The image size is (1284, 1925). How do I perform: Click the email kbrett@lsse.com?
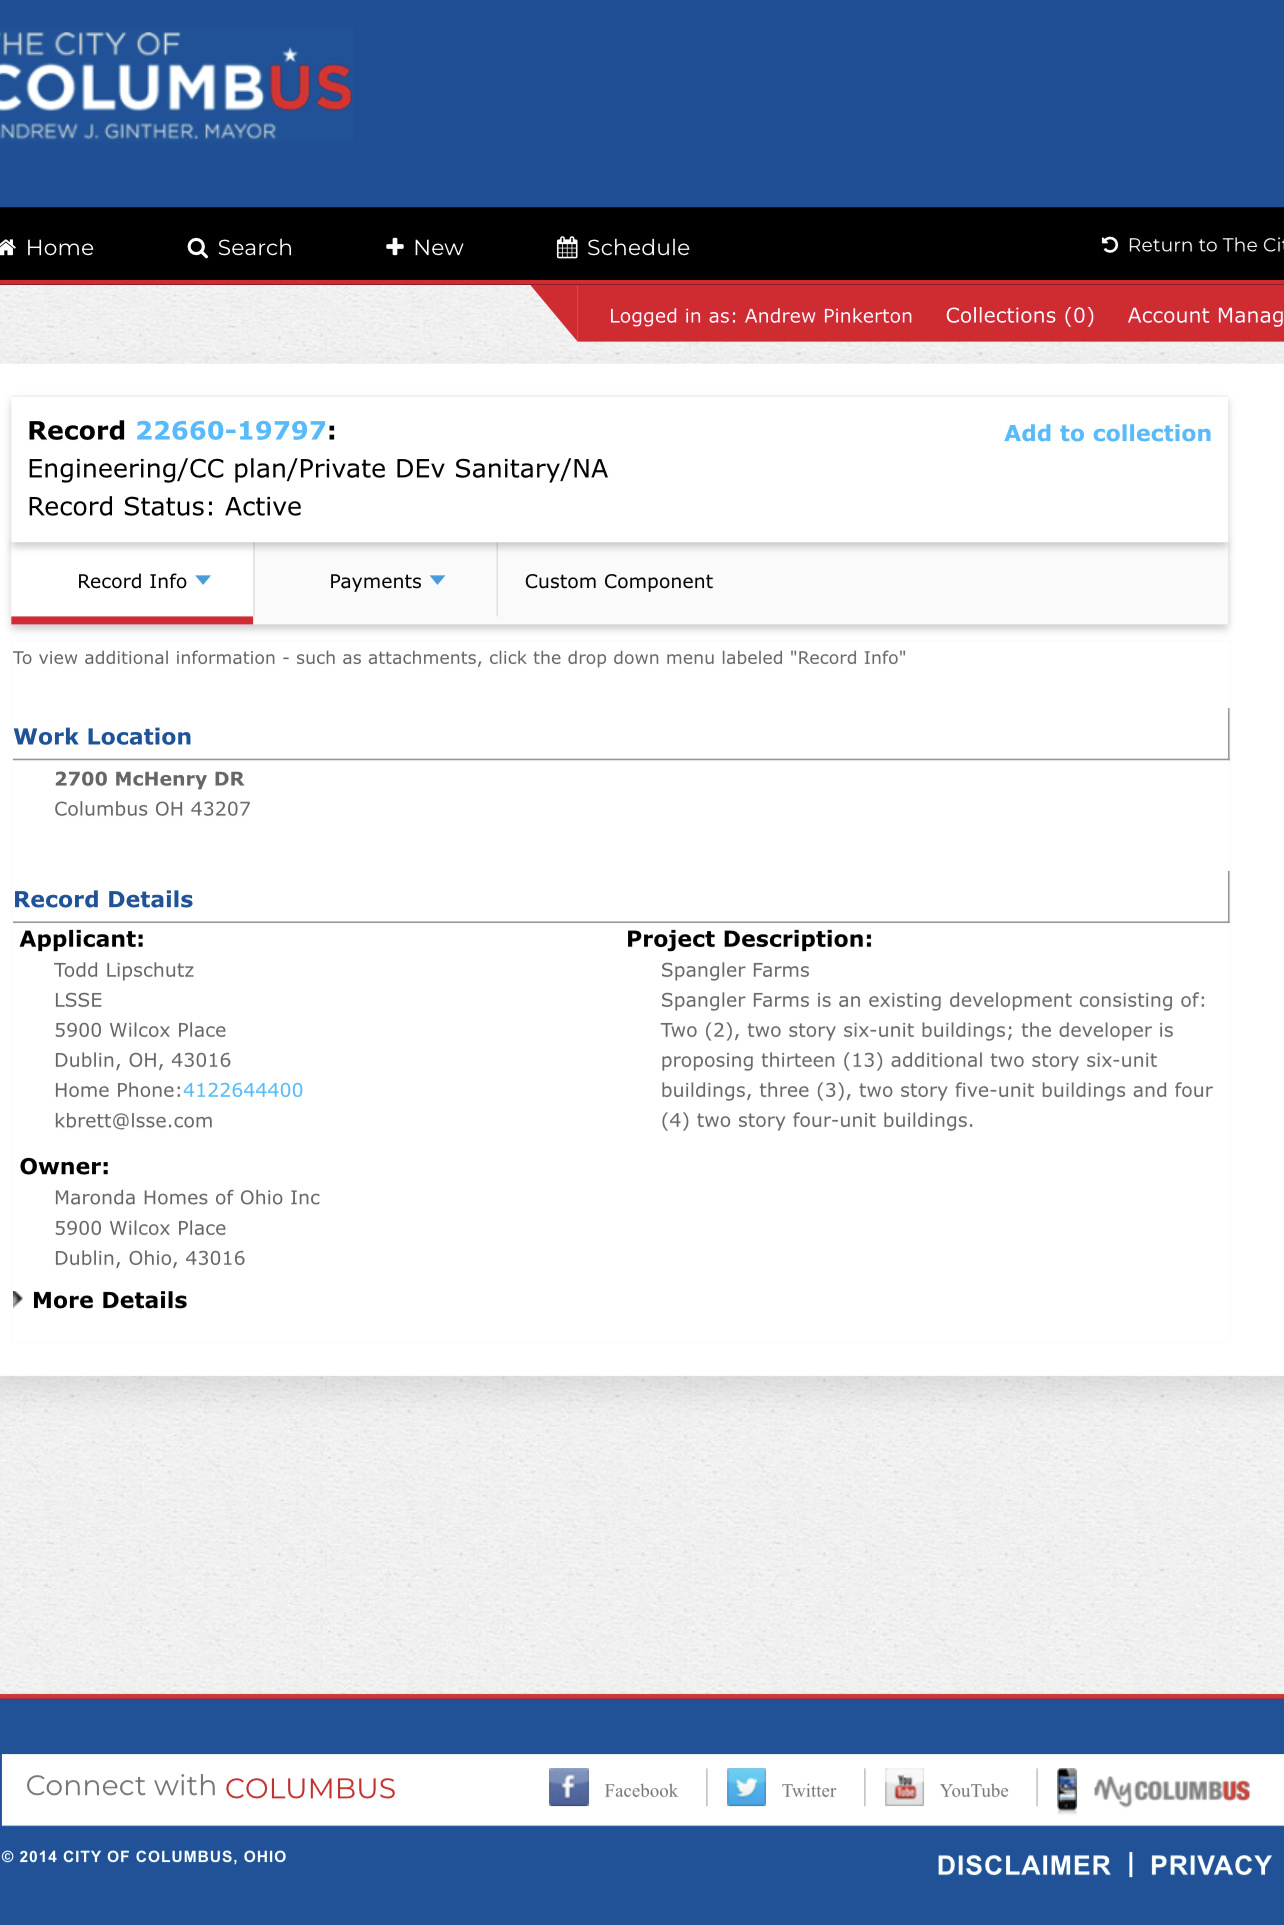133,1120
